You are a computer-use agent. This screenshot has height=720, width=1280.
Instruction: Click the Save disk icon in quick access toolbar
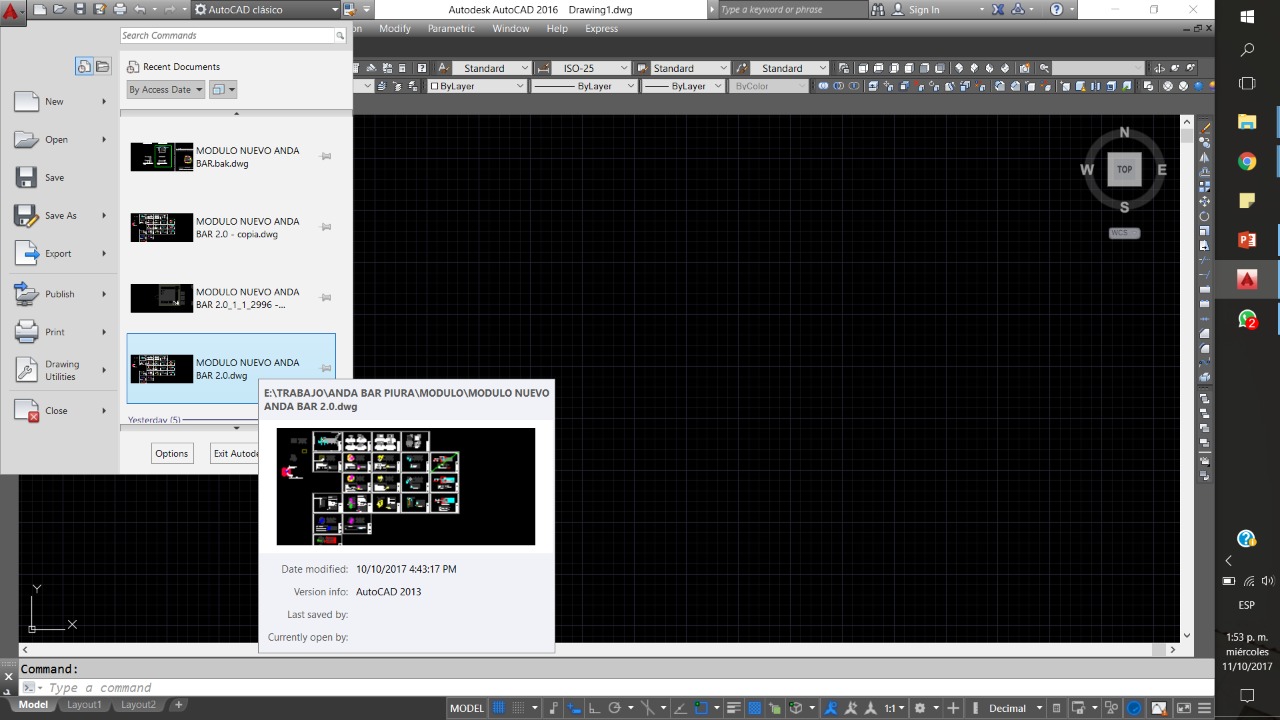80,9
